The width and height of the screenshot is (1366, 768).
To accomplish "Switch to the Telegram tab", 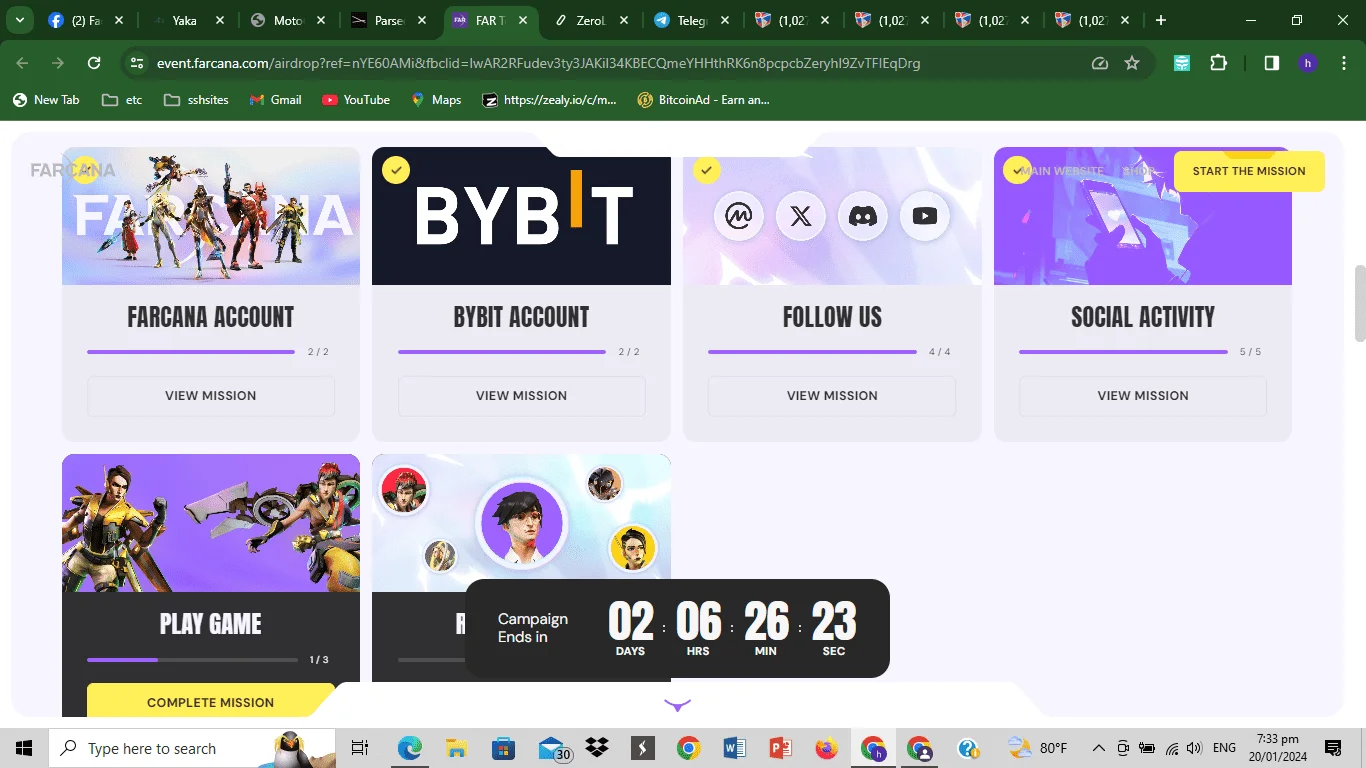I will coord(693,20).
